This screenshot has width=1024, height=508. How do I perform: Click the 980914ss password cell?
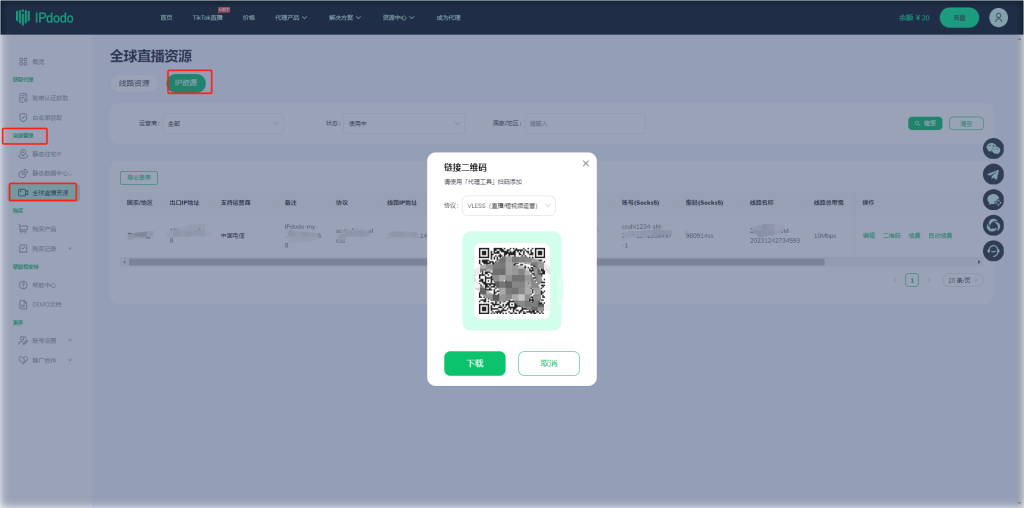click(699, 235)
